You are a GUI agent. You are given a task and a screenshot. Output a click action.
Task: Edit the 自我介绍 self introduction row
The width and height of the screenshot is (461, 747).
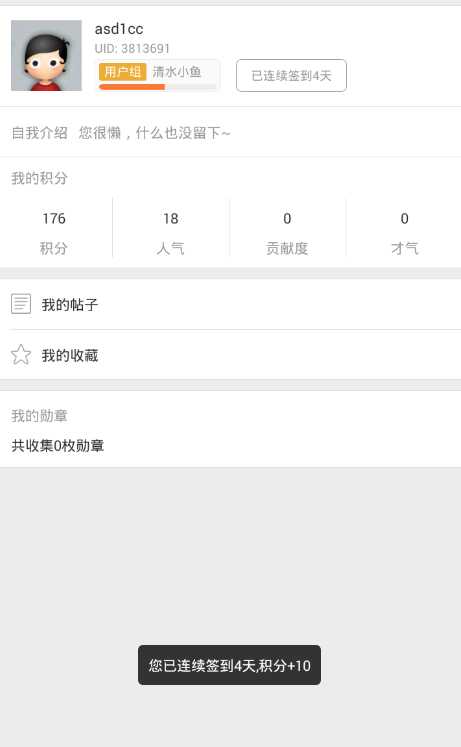230,132
